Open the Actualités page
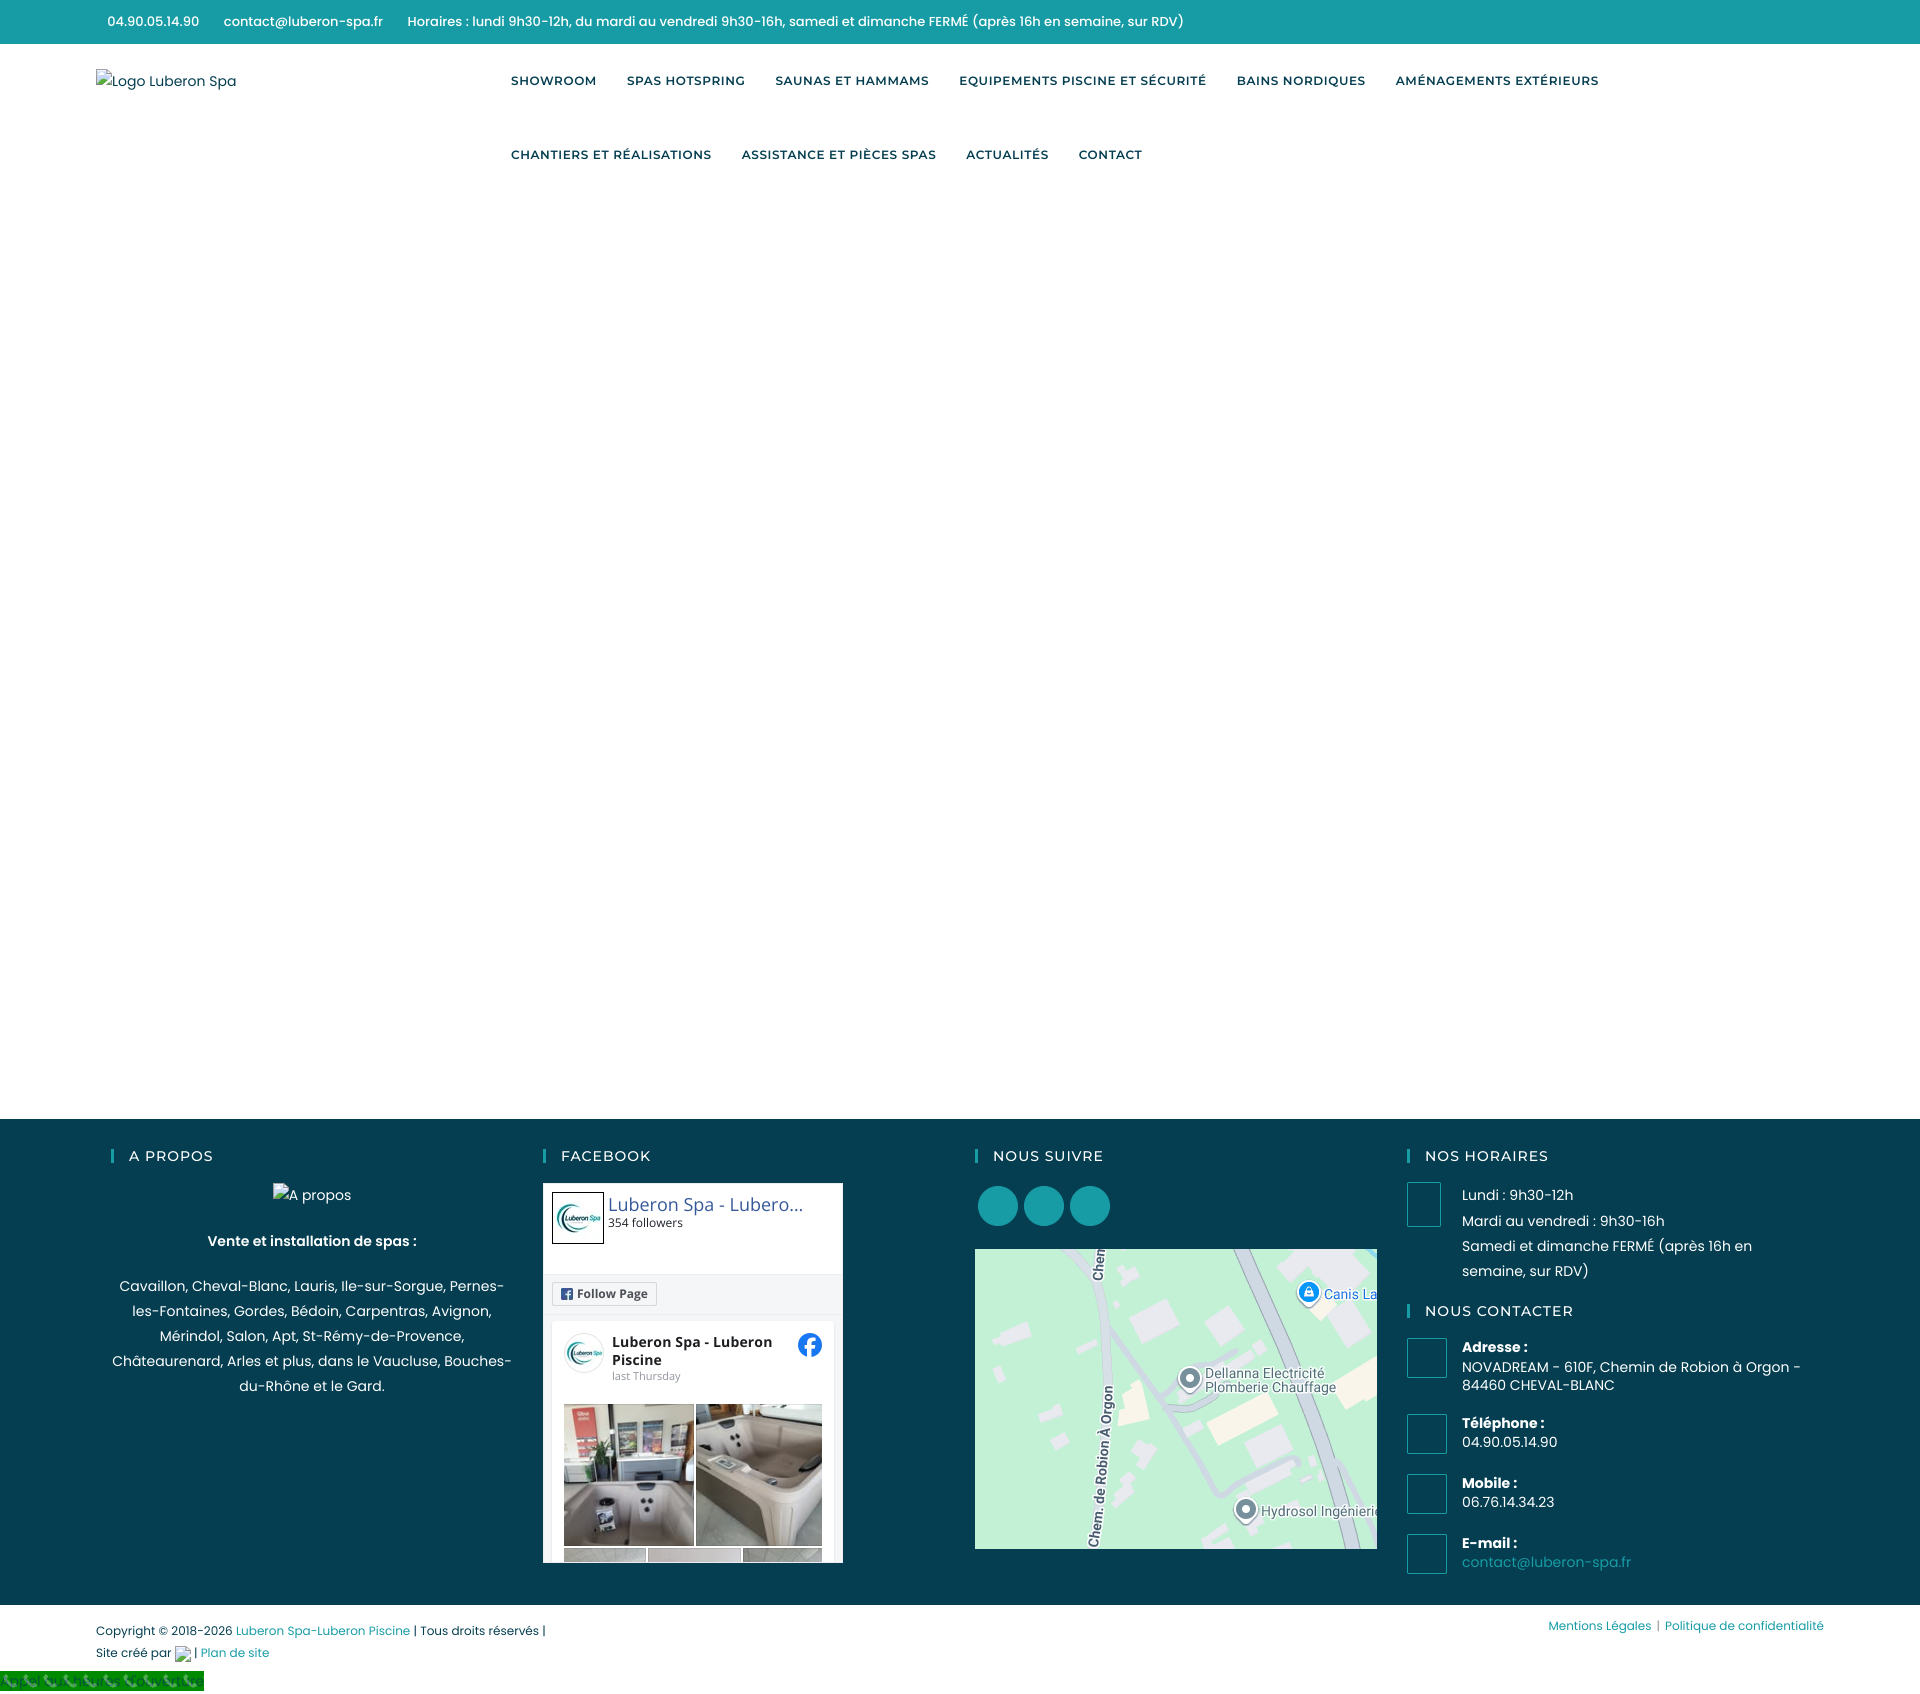The height and width of the screenshot is (1694, 1920). click(1007, 155)
